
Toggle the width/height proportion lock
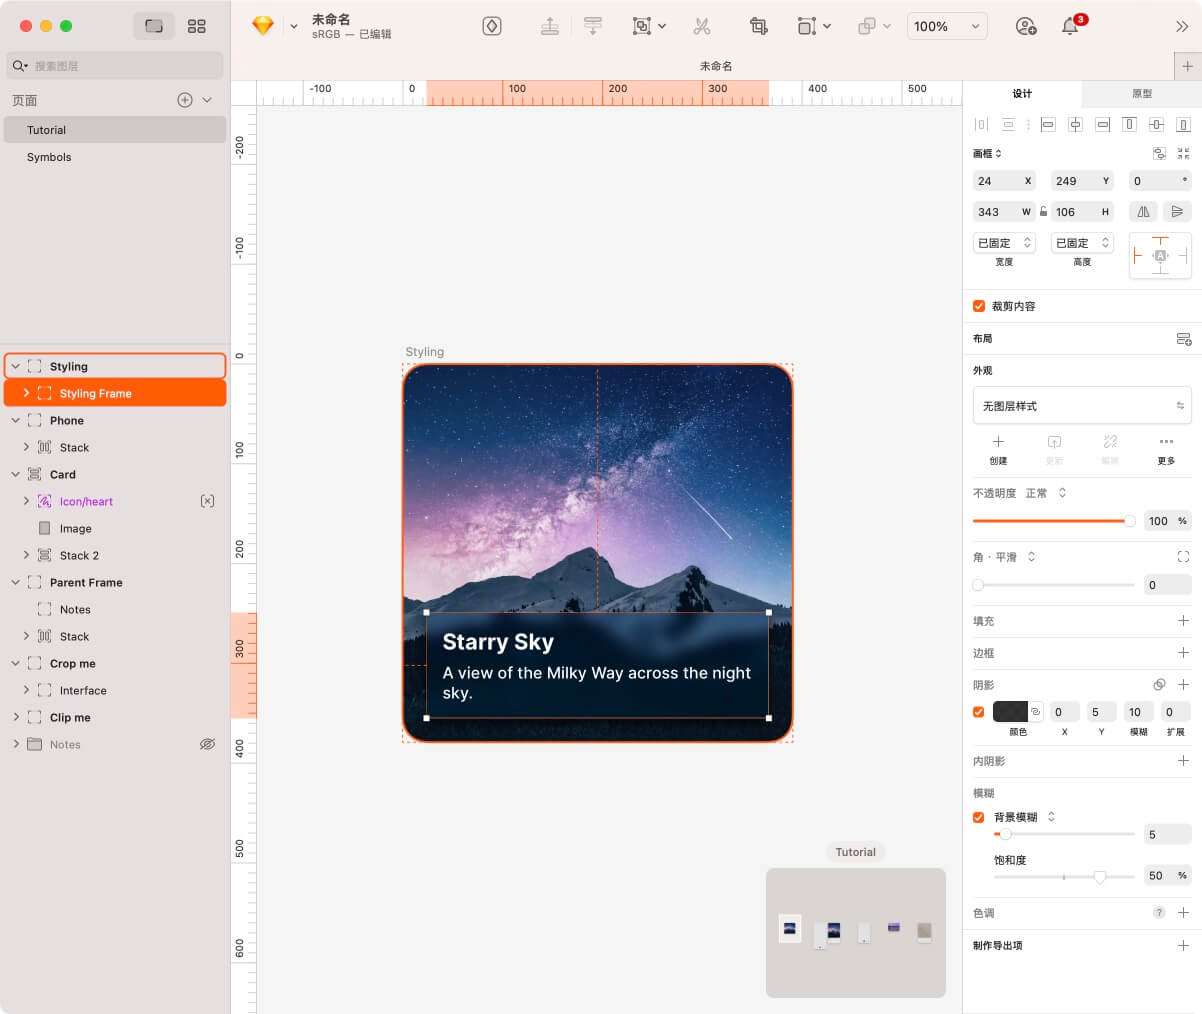coord(1043,211)
